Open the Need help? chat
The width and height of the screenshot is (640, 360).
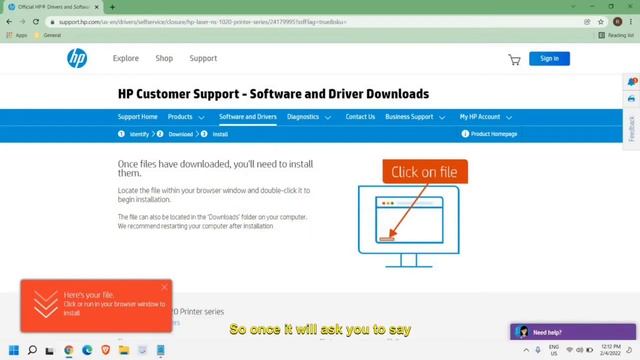point(573,332)
